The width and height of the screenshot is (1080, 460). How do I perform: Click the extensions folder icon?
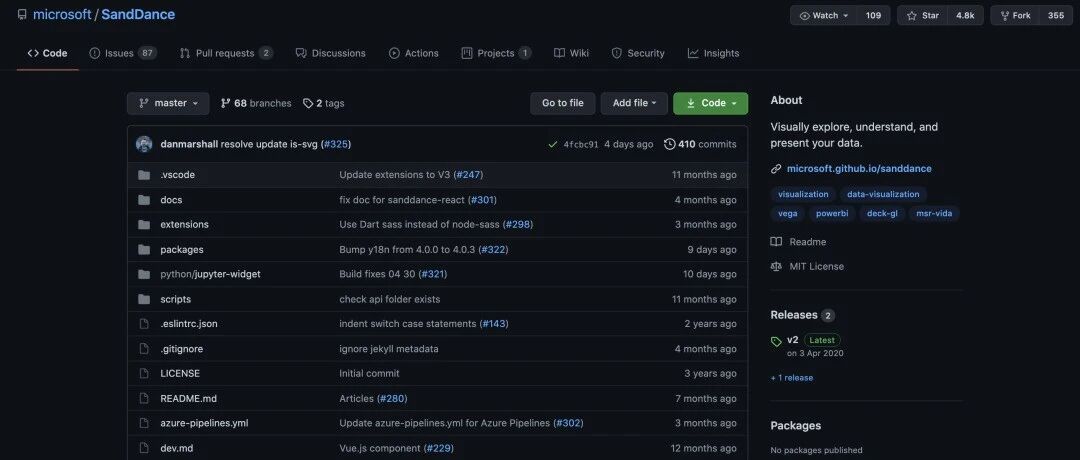(144, 224)
